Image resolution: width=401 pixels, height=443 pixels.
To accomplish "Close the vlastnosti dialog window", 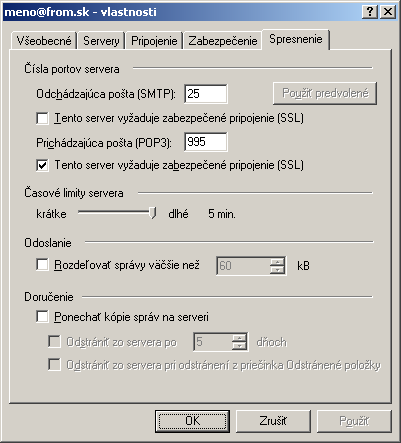I will 388,12.
